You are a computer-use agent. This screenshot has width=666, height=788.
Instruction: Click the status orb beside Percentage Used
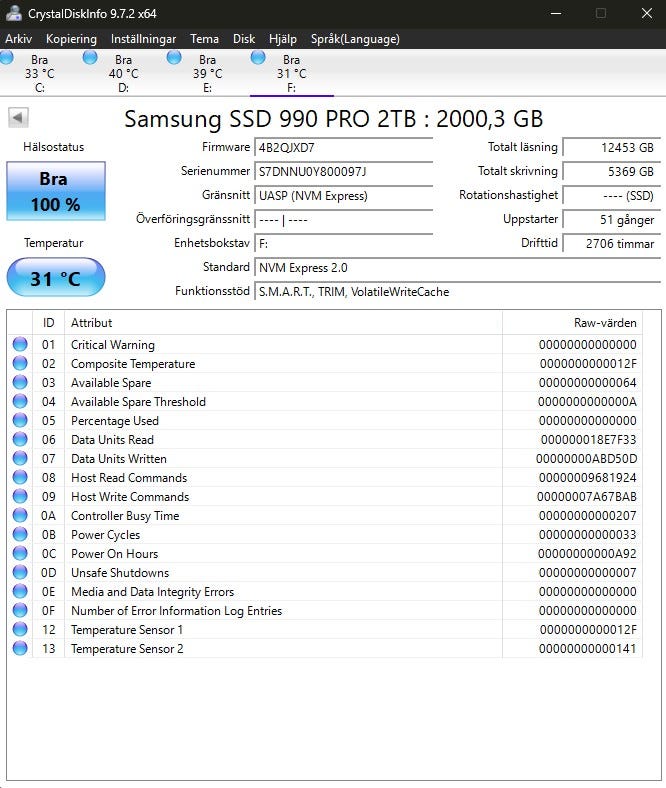(20, 420)
